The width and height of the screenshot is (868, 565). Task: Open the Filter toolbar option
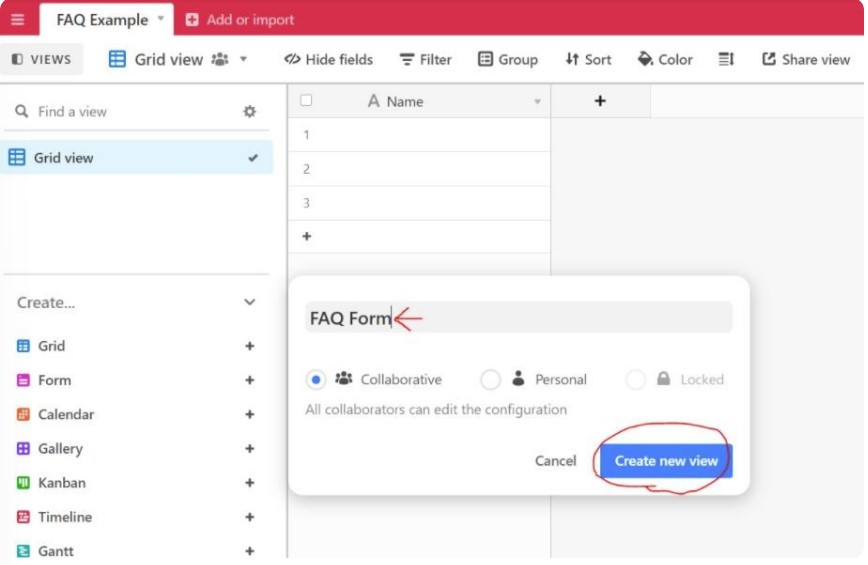point(425,60)
